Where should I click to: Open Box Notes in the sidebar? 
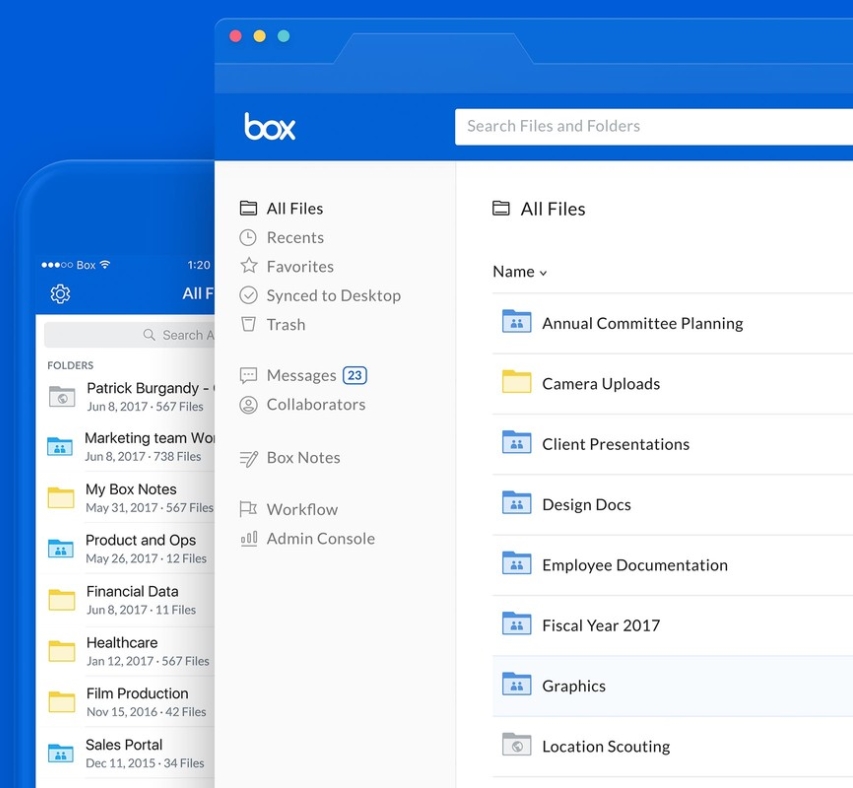(303, 458)
